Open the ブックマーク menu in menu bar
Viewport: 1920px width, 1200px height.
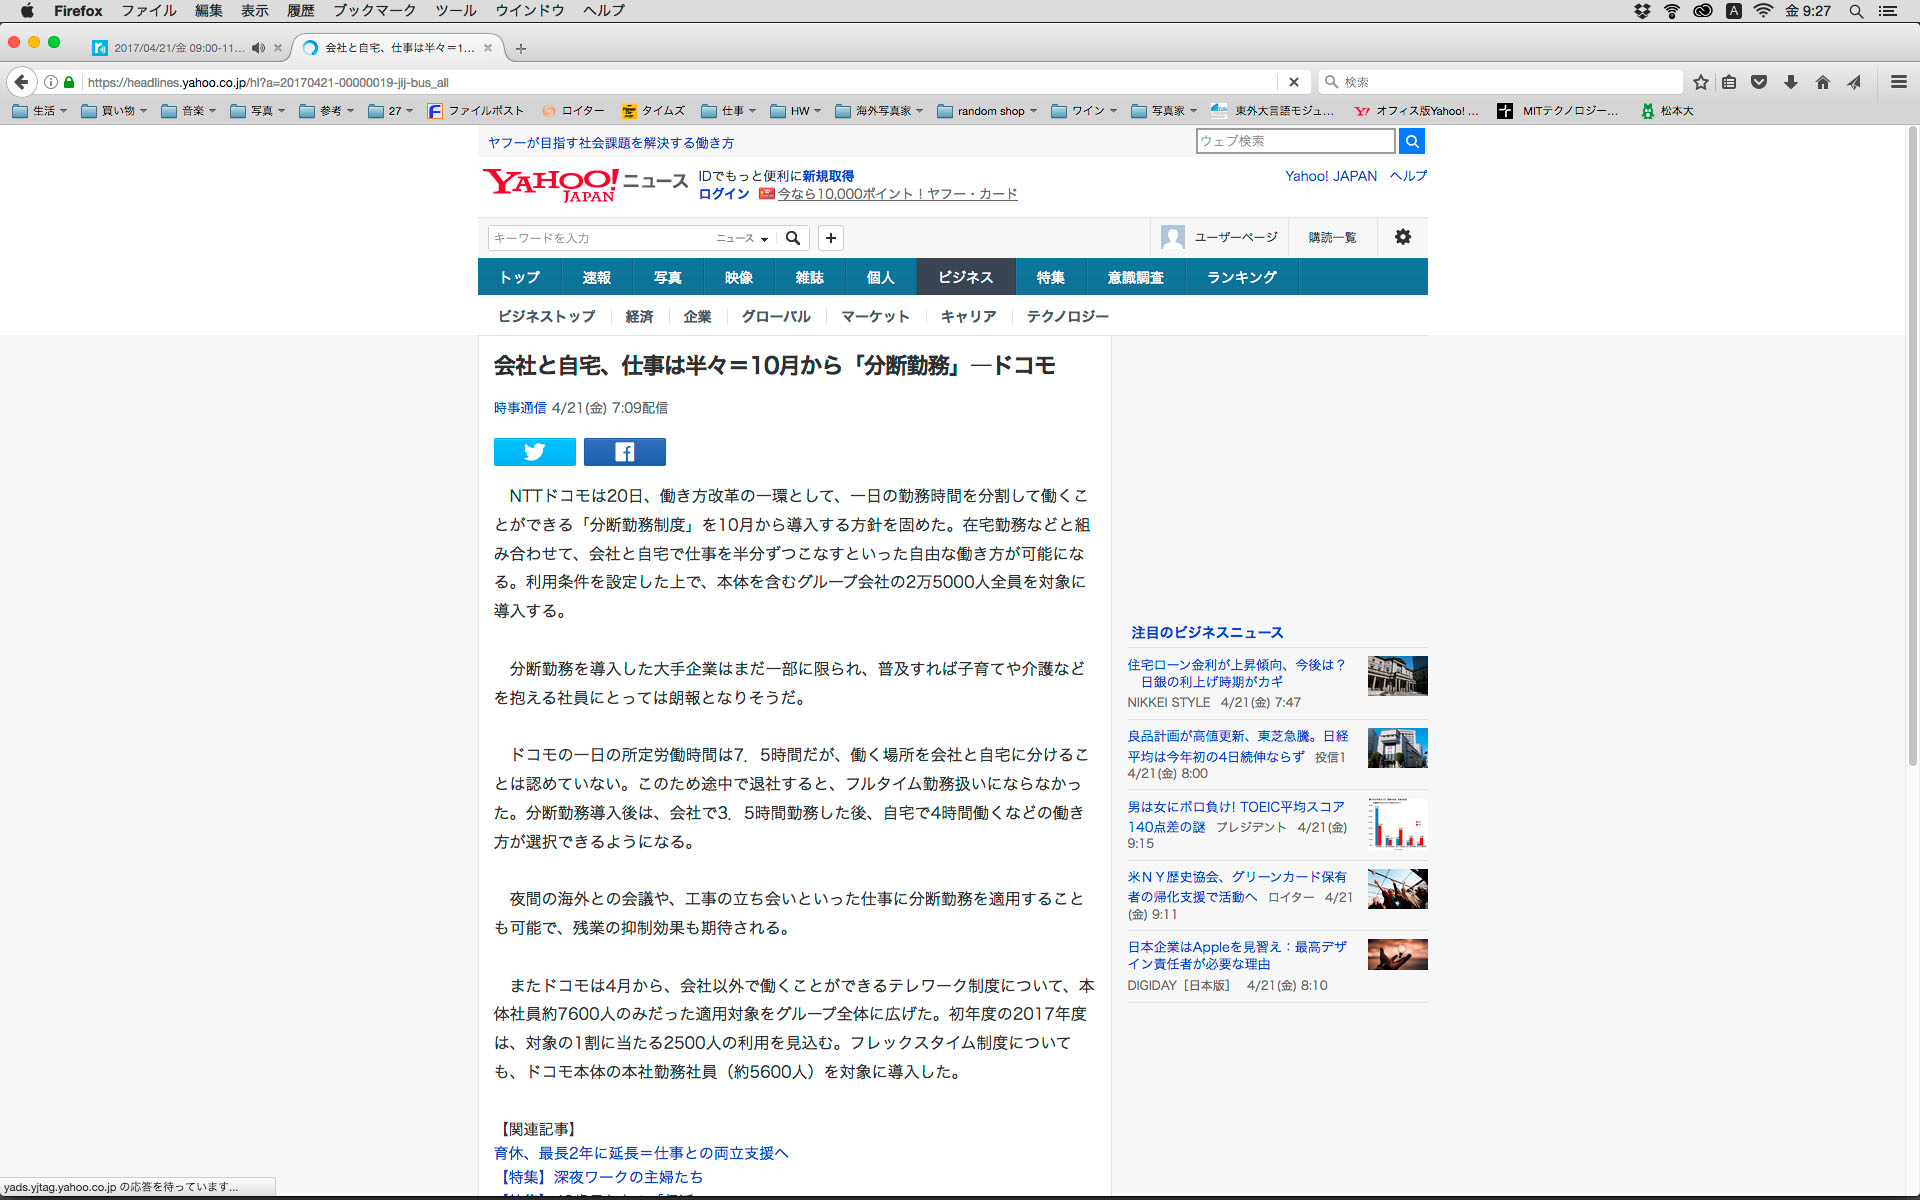tap(374, 11)
